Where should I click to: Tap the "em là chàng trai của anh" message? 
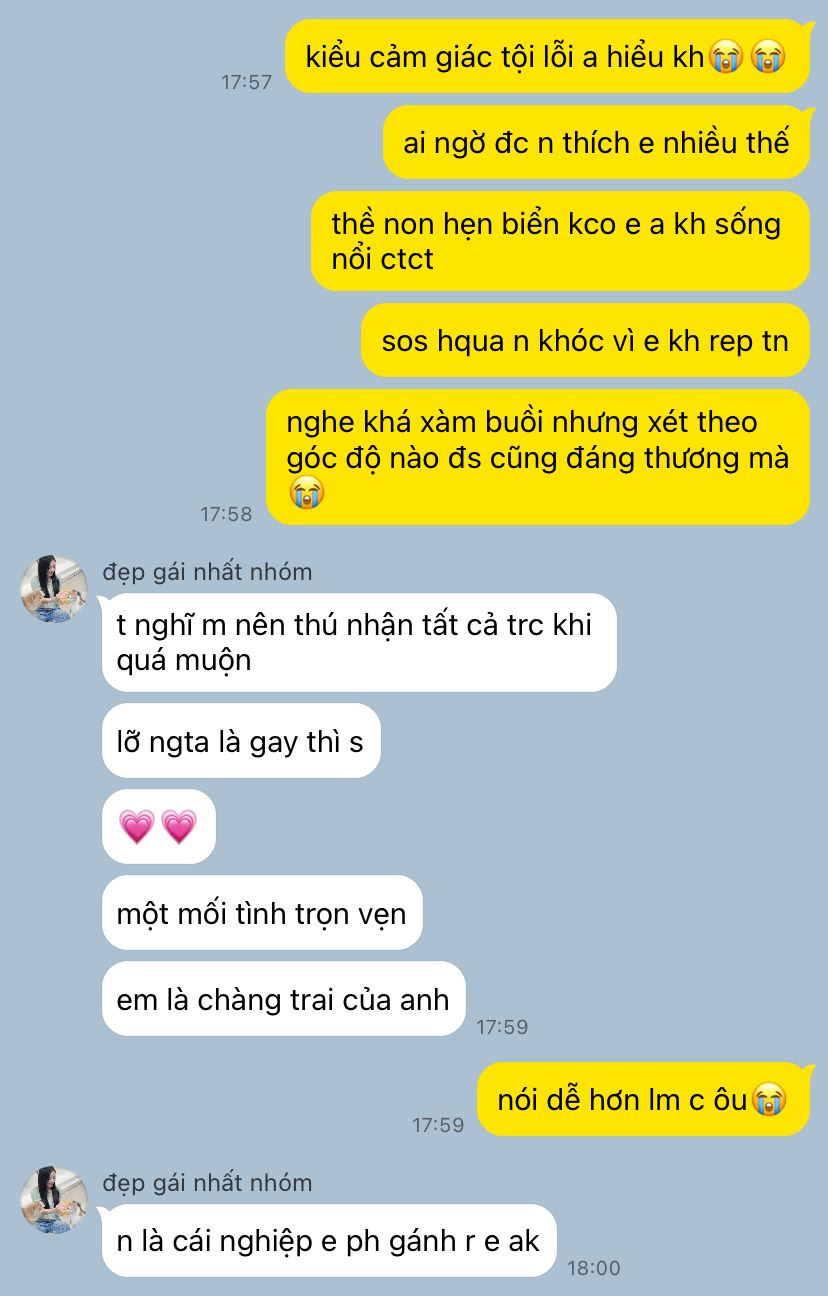pos(284,998)
